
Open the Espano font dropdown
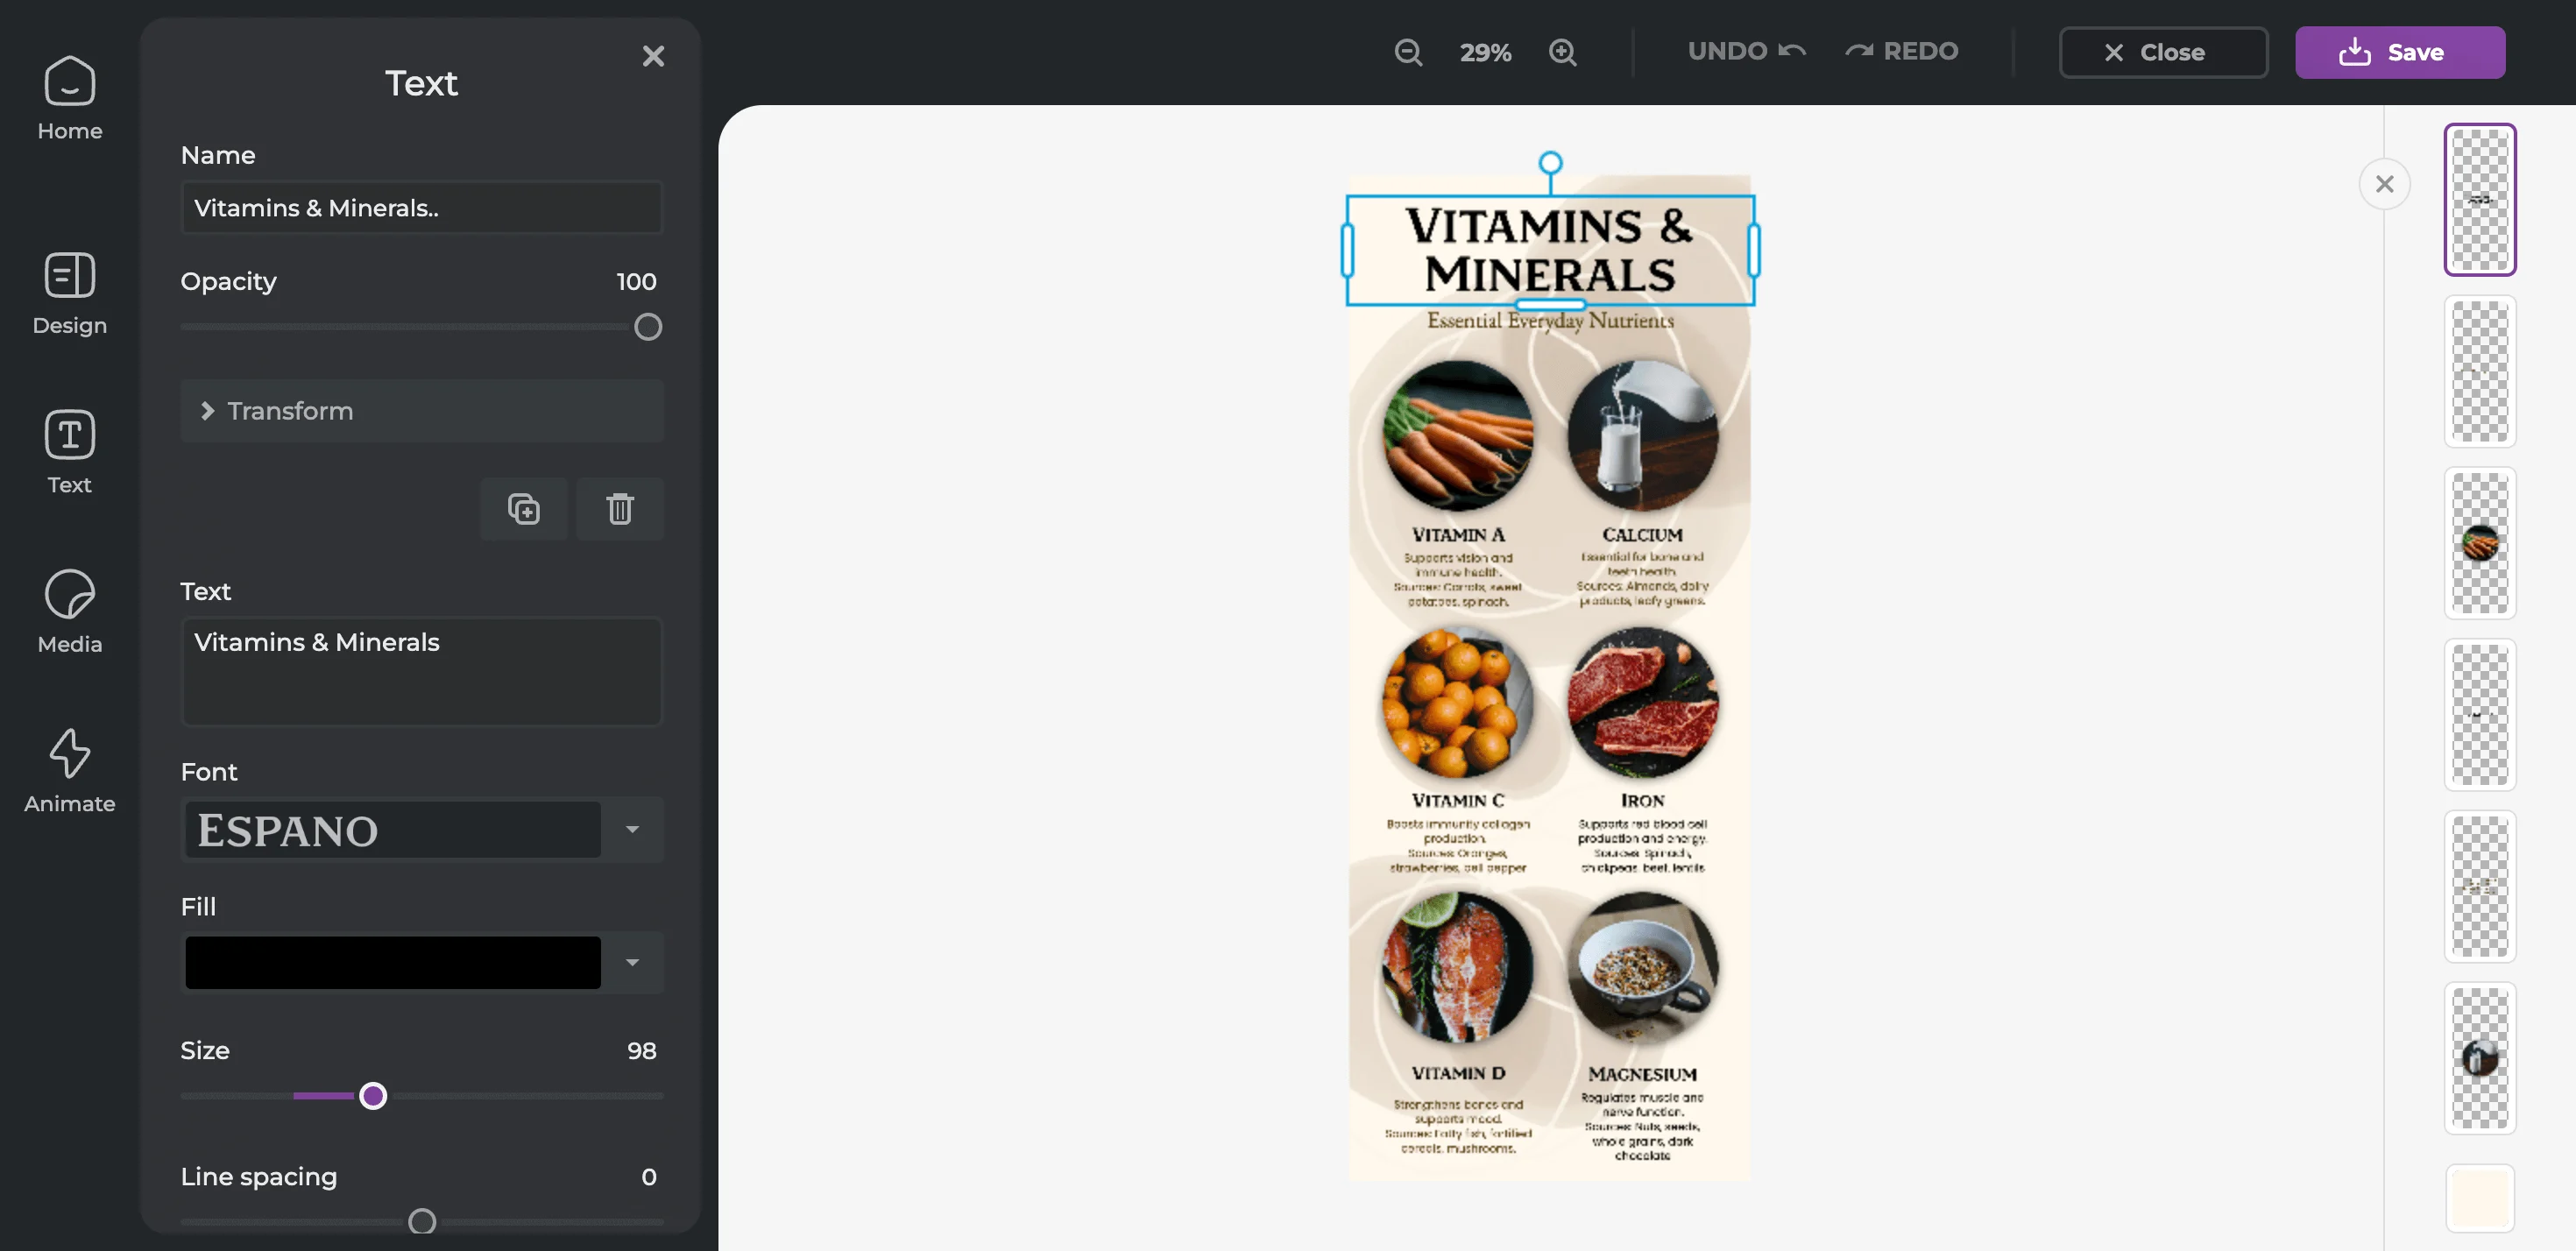pos(632,829)
